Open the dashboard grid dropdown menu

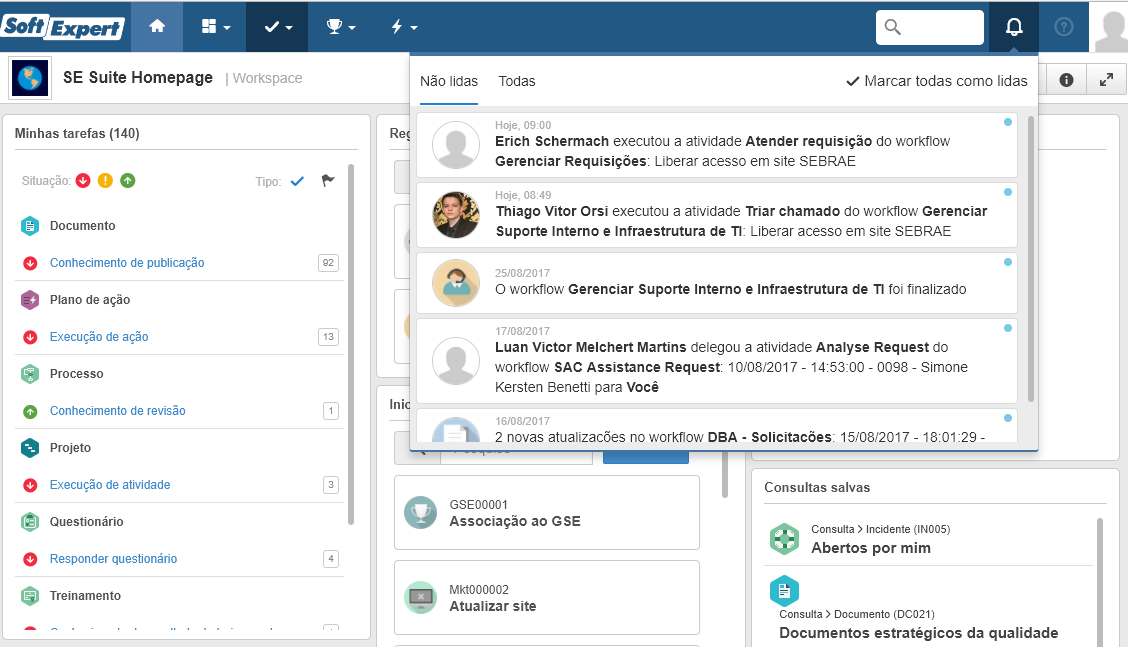(215, 27)
